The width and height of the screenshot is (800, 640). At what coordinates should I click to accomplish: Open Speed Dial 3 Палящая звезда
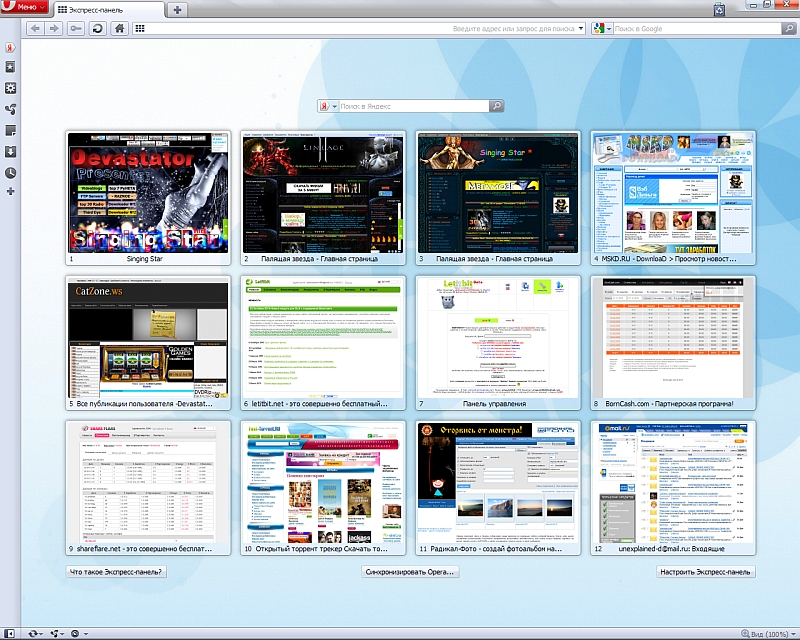pos(498,198)
